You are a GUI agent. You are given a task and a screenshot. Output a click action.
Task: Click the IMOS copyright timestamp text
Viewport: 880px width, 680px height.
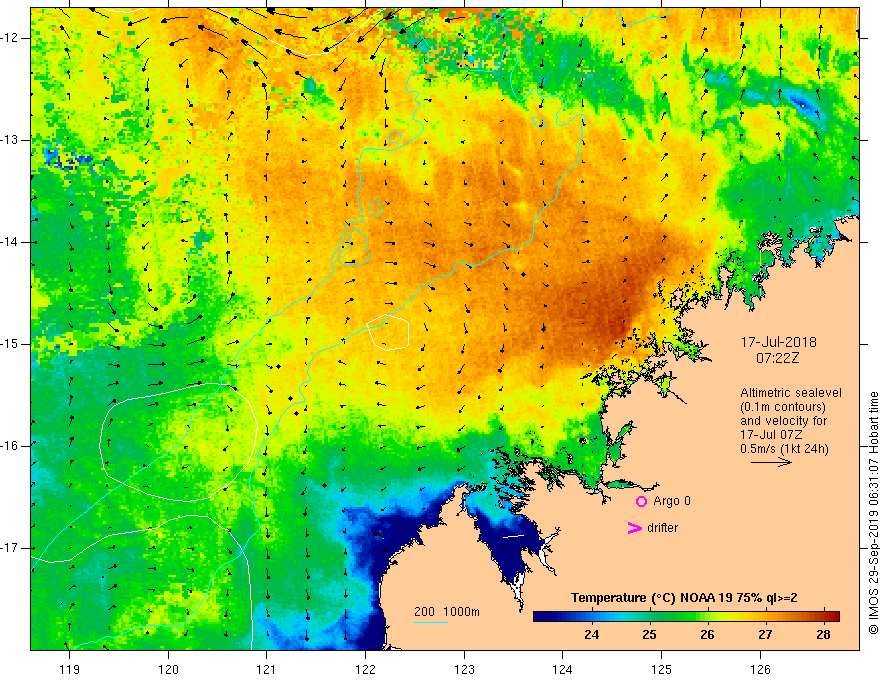click(x=873, y=513)
